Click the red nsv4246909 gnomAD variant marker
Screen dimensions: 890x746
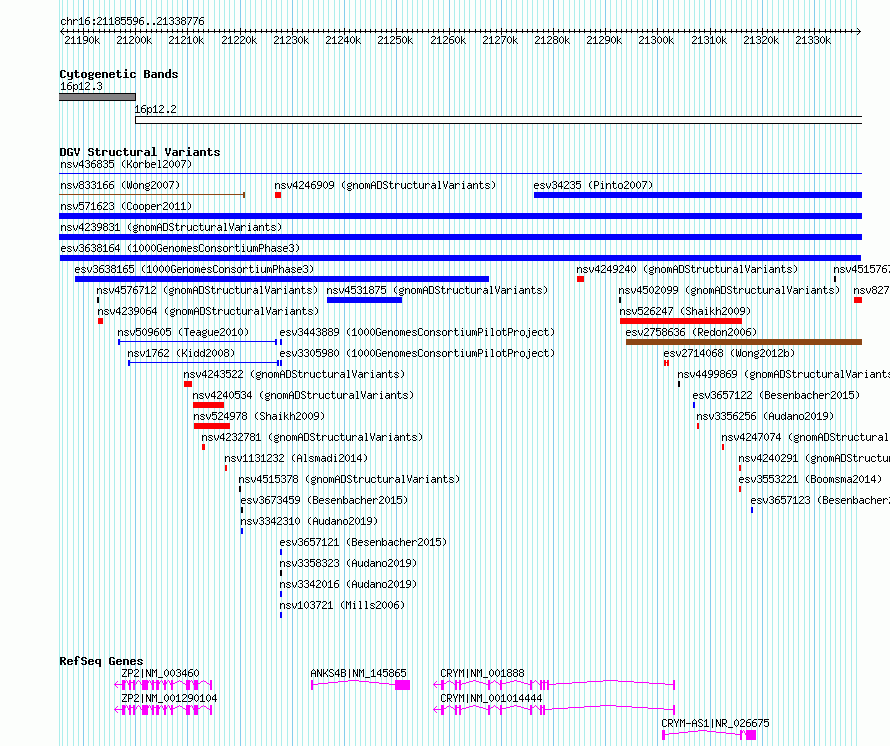pos(278,195)
